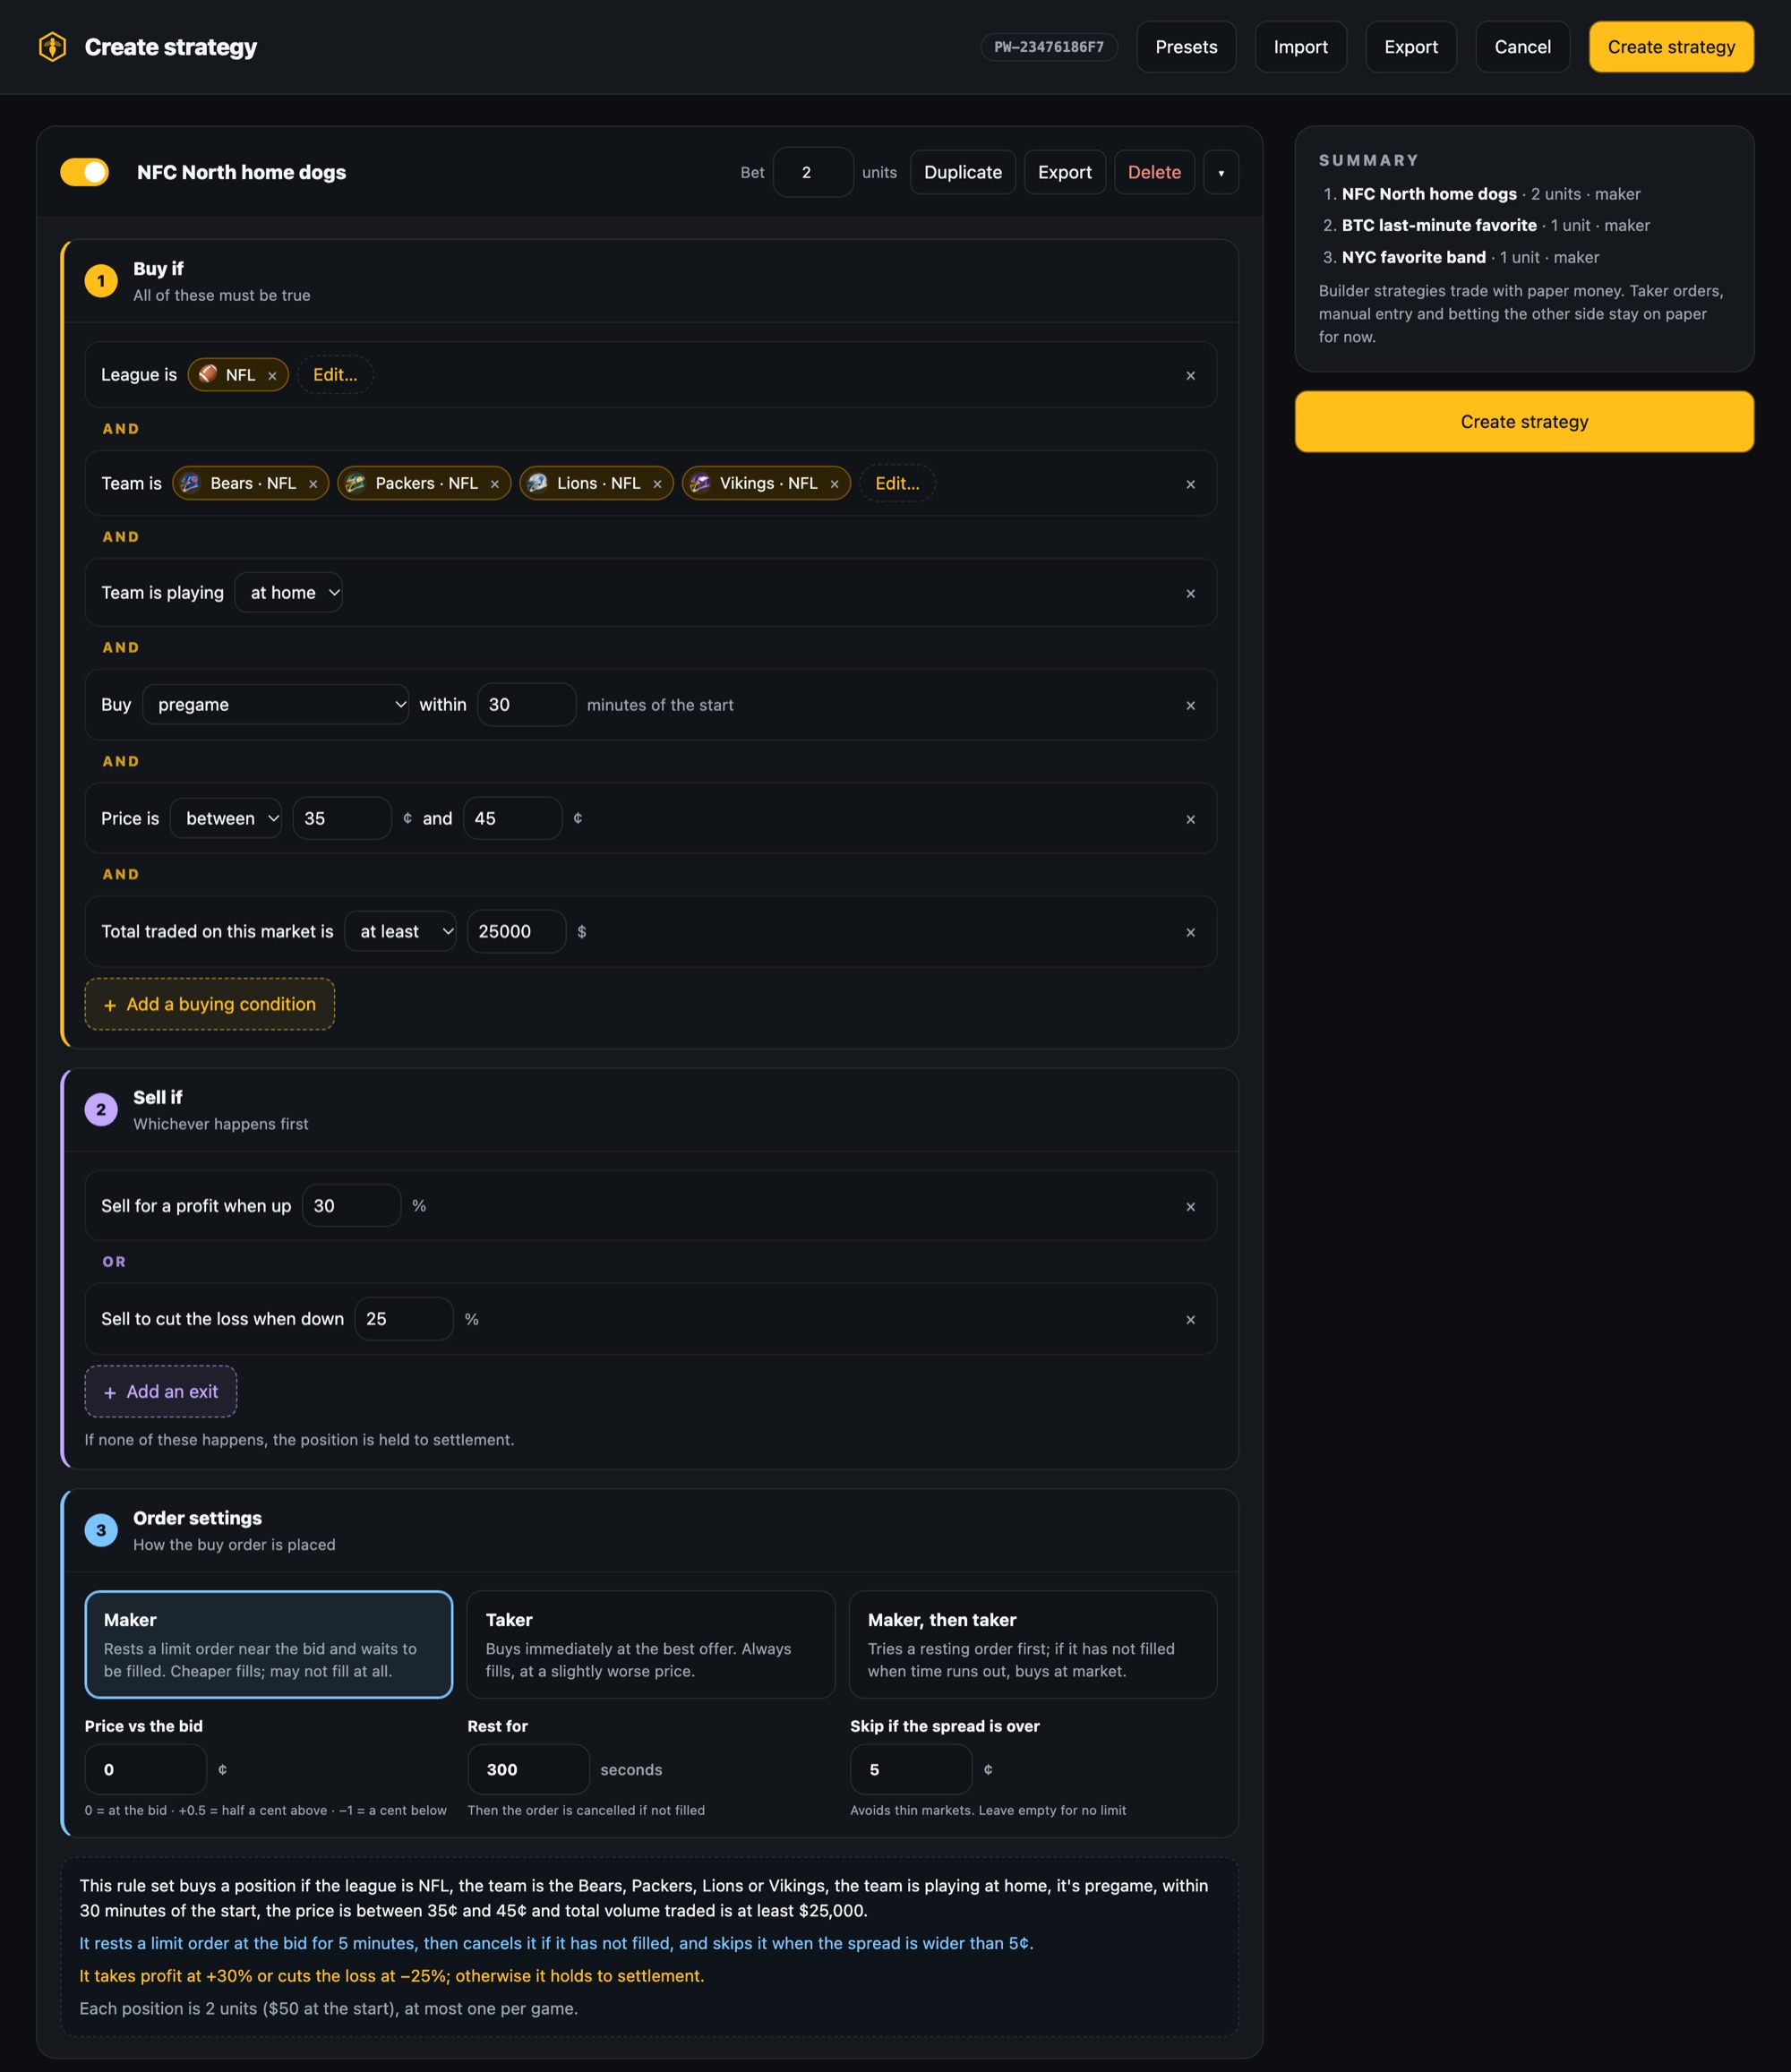The height and width of the screenshot is (2072, 1791).
Task: Click Create strategy under the Summary
Action: pos(1524,421)
